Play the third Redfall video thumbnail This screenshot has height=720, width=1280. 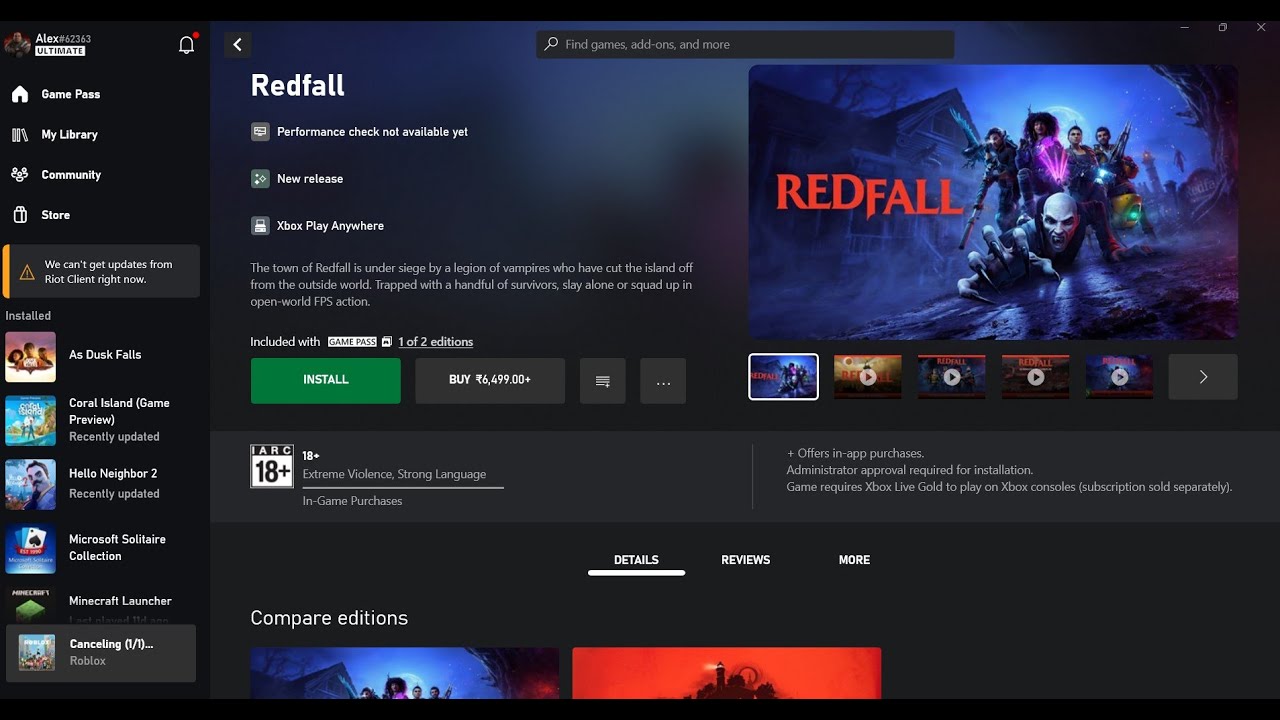(952, 377)
